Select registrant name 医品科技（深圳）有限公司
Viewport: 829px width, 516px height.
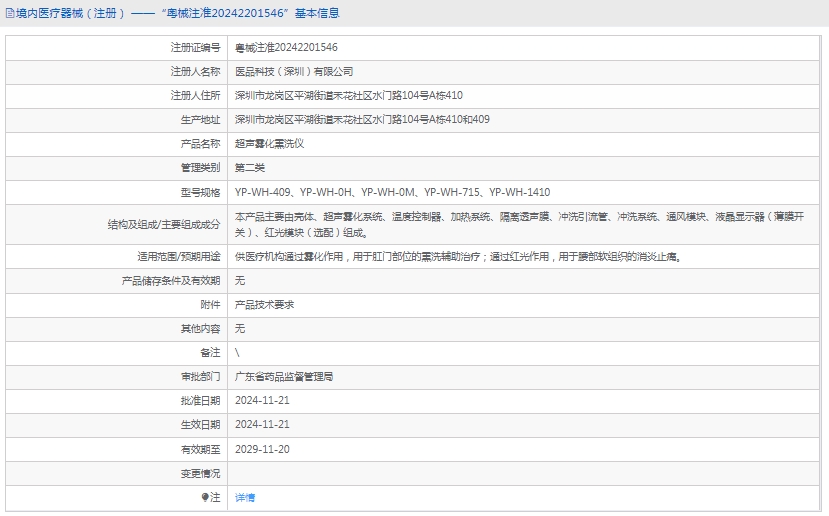tap(294, 71)
